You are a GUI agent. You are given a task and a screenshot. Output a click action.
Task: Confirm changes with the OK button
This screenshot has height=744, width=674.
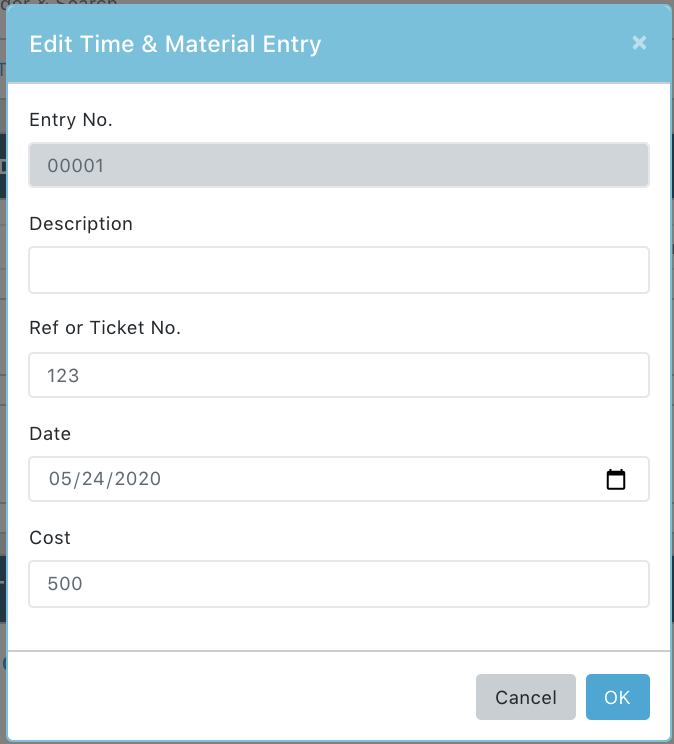[618, 697]
